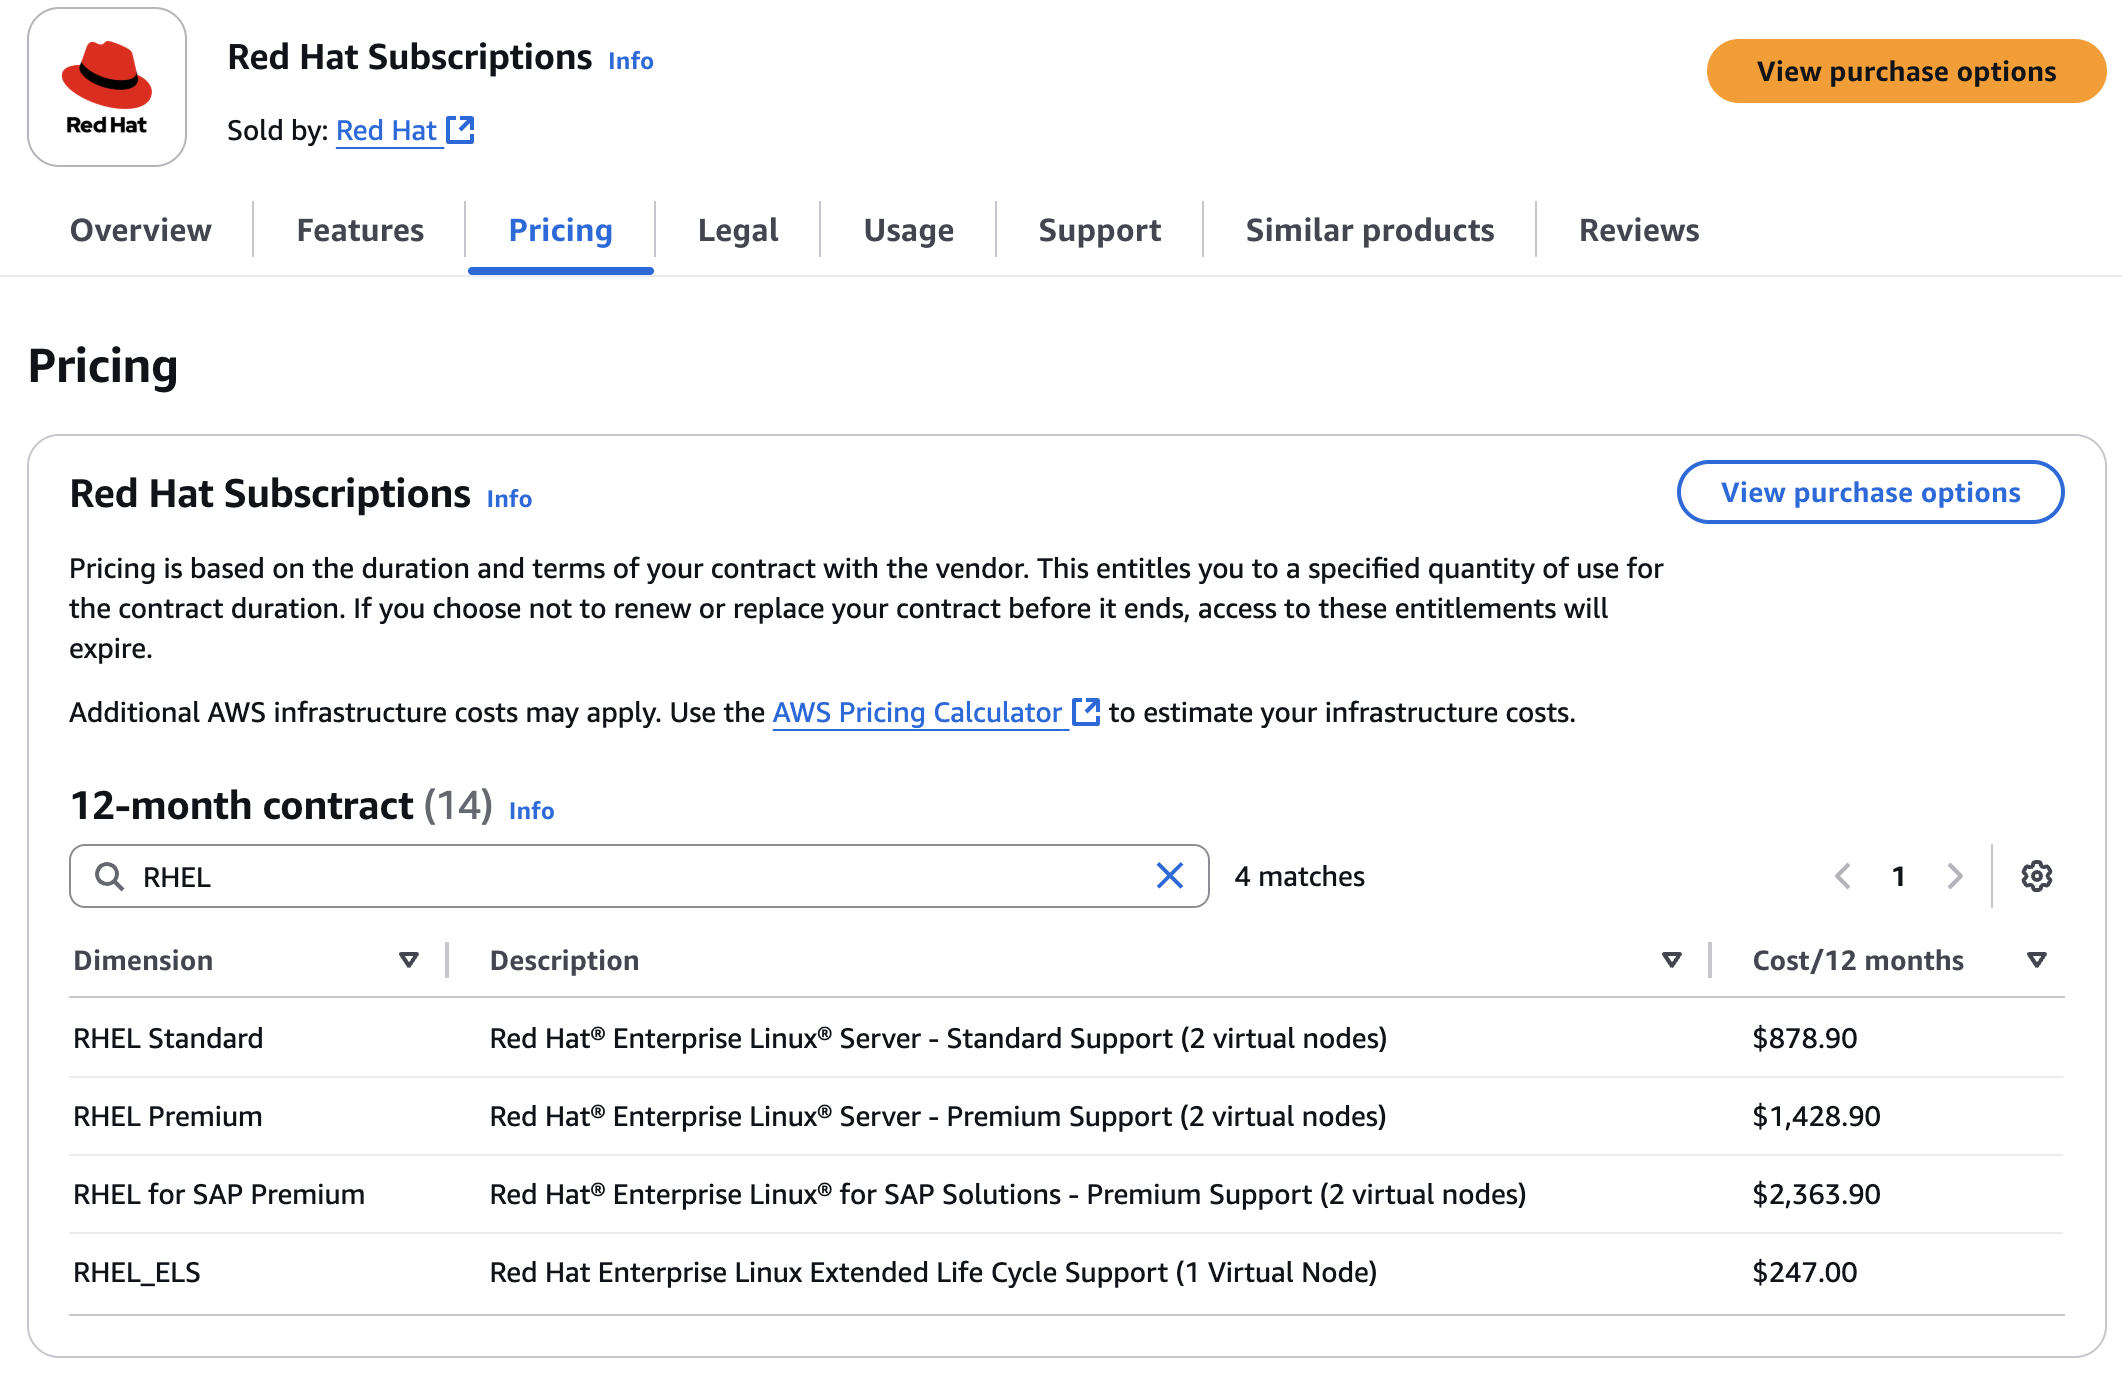This screenshot has width=2122, height=1378.
Task: Select the RHEL_ELS dimension cell
Action: coord(137,1272)
